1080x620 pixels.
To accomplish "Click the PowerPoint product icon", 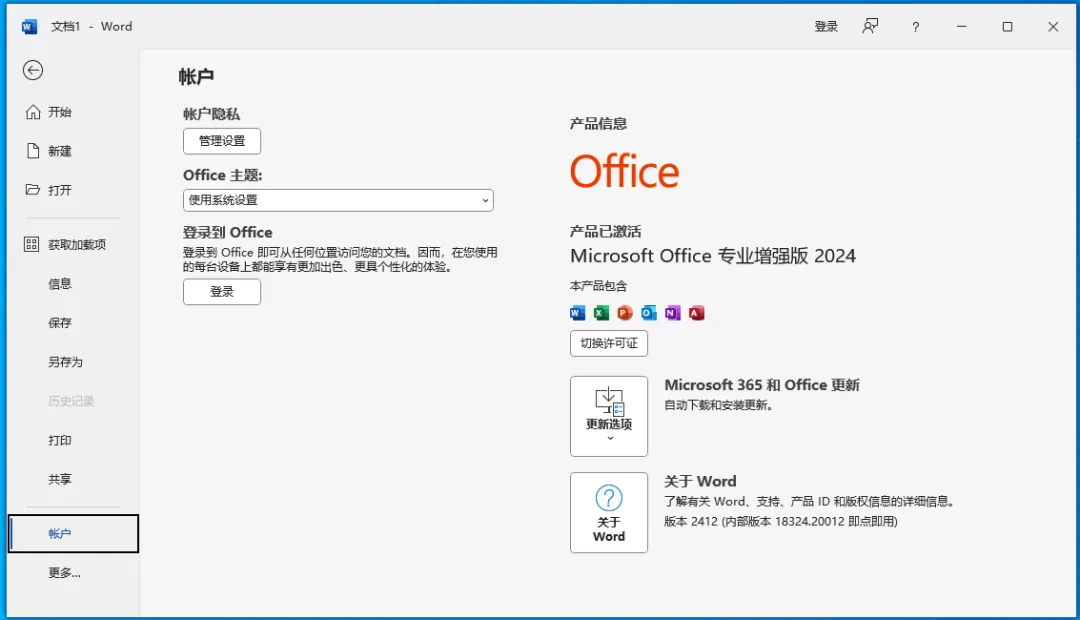I will 625,313.
